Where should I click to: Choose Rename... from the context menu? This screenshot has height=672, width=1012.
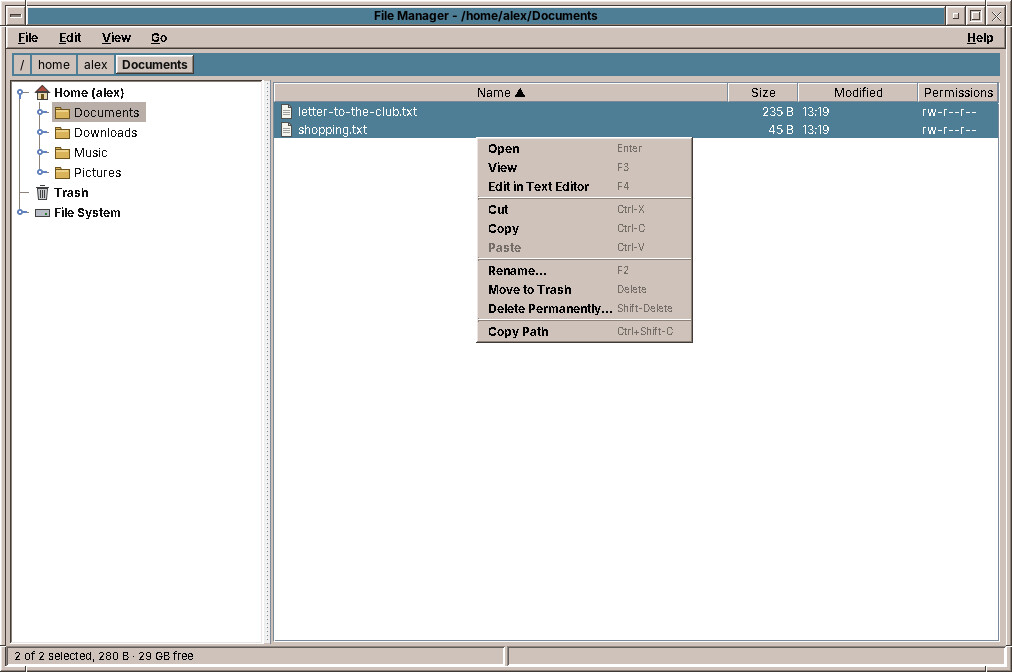tap(584, 270)
